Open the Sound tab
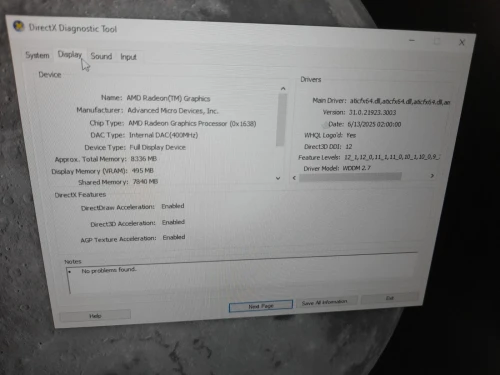The height and width of the screenshot is (375, 500). pyautogui.click(x=101, y=56)
